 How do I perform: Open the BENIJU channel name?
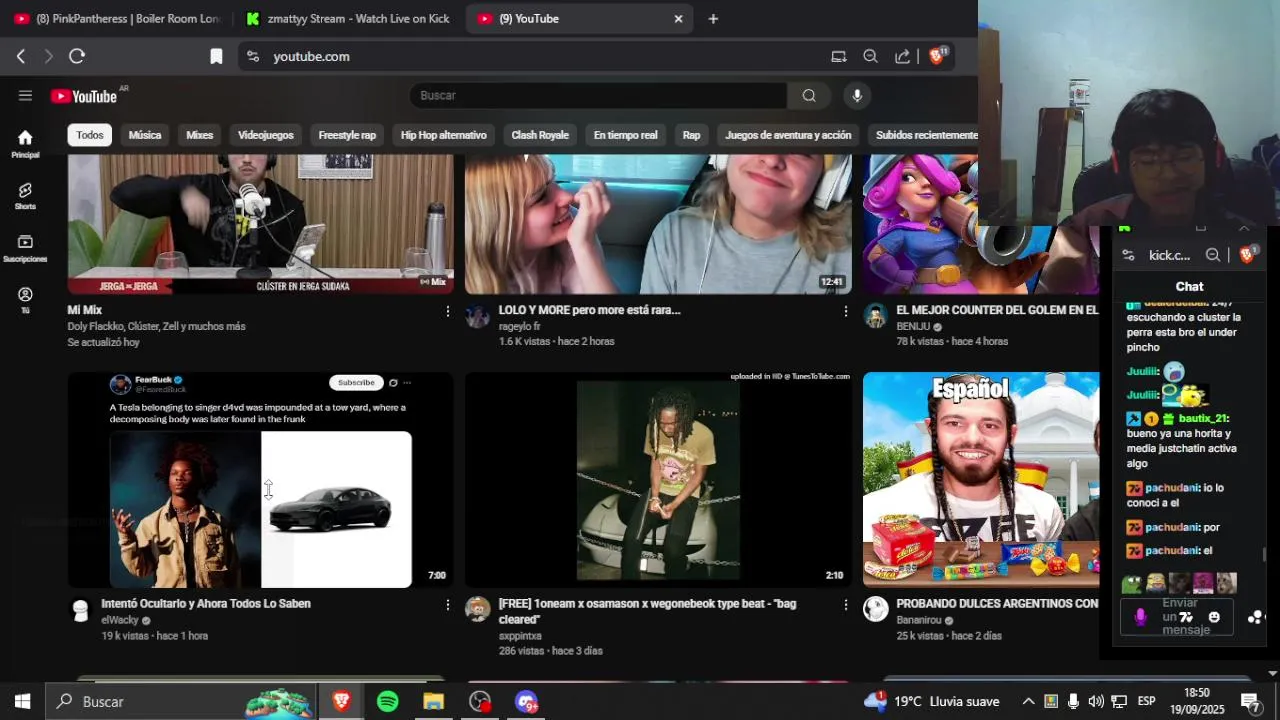click(913, 326)
